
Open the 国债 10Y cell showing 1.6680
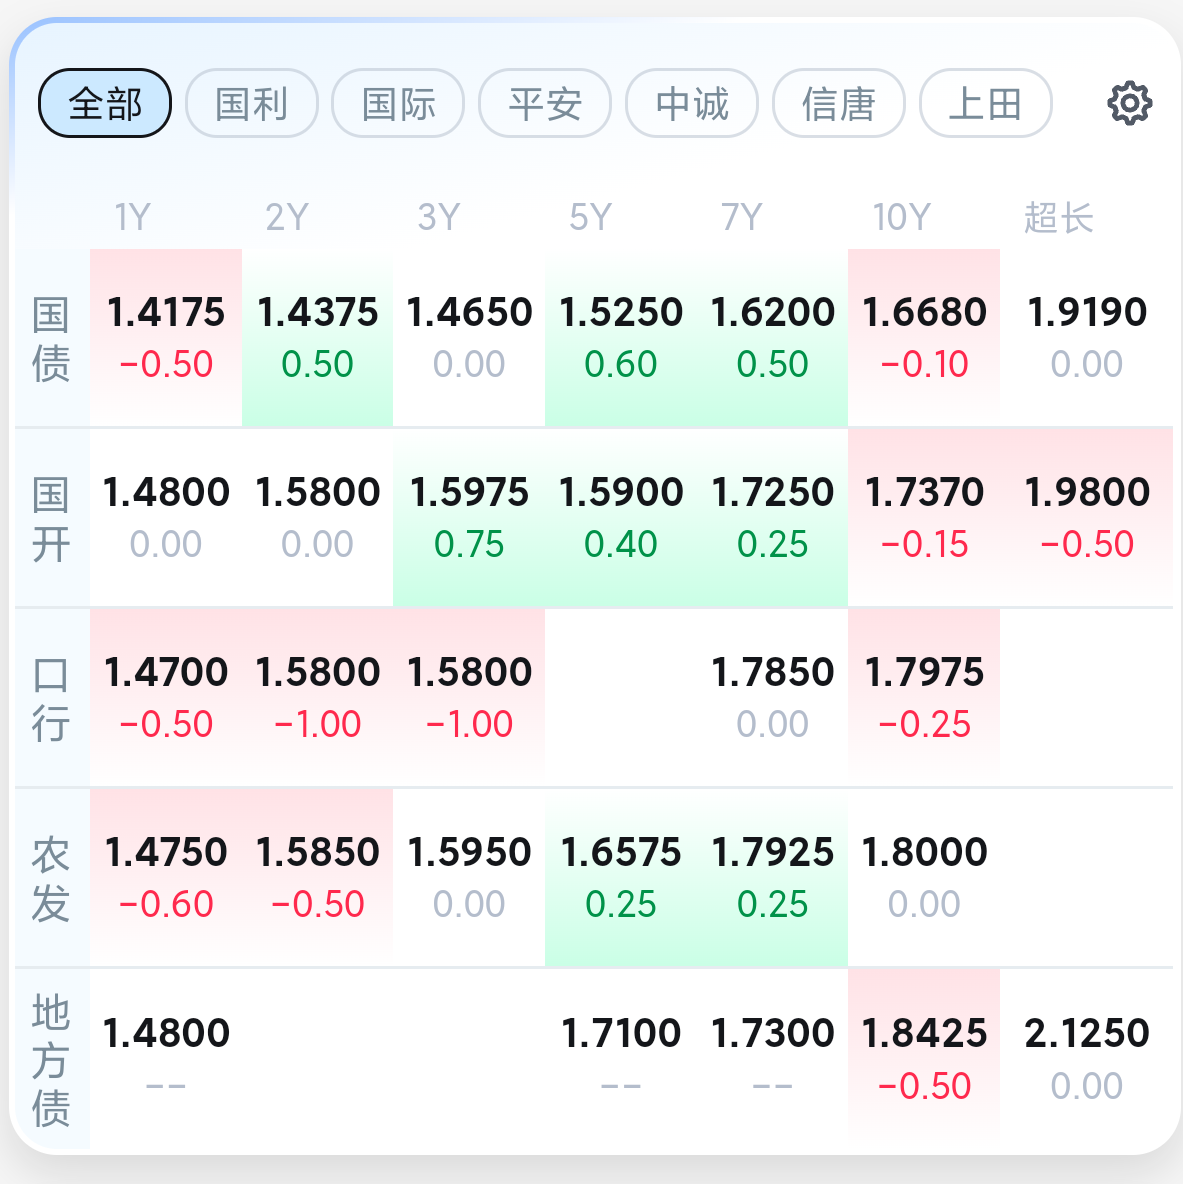[x=924, y=338]
